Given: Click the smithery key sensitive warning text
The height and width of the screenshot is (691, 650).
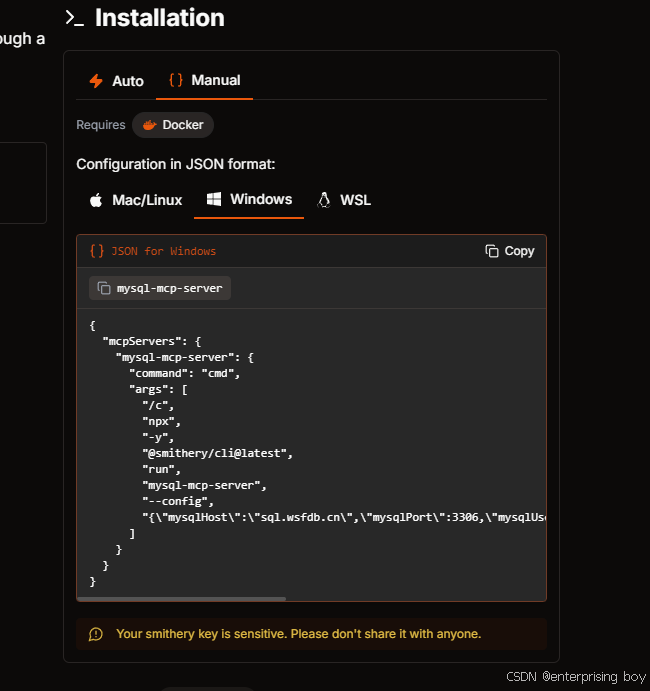Looking at the screenshot, I should (x=298, y=634).
